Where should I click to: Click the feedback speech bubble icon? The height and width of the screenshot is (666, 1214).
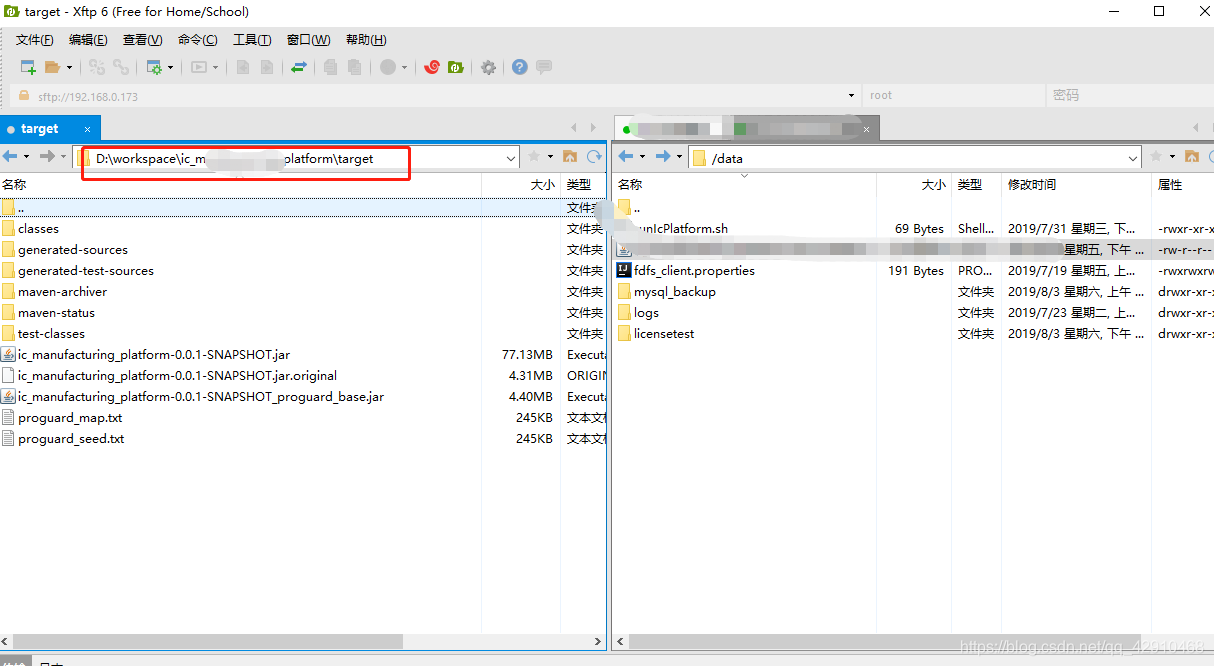click(x=543, y=67)
